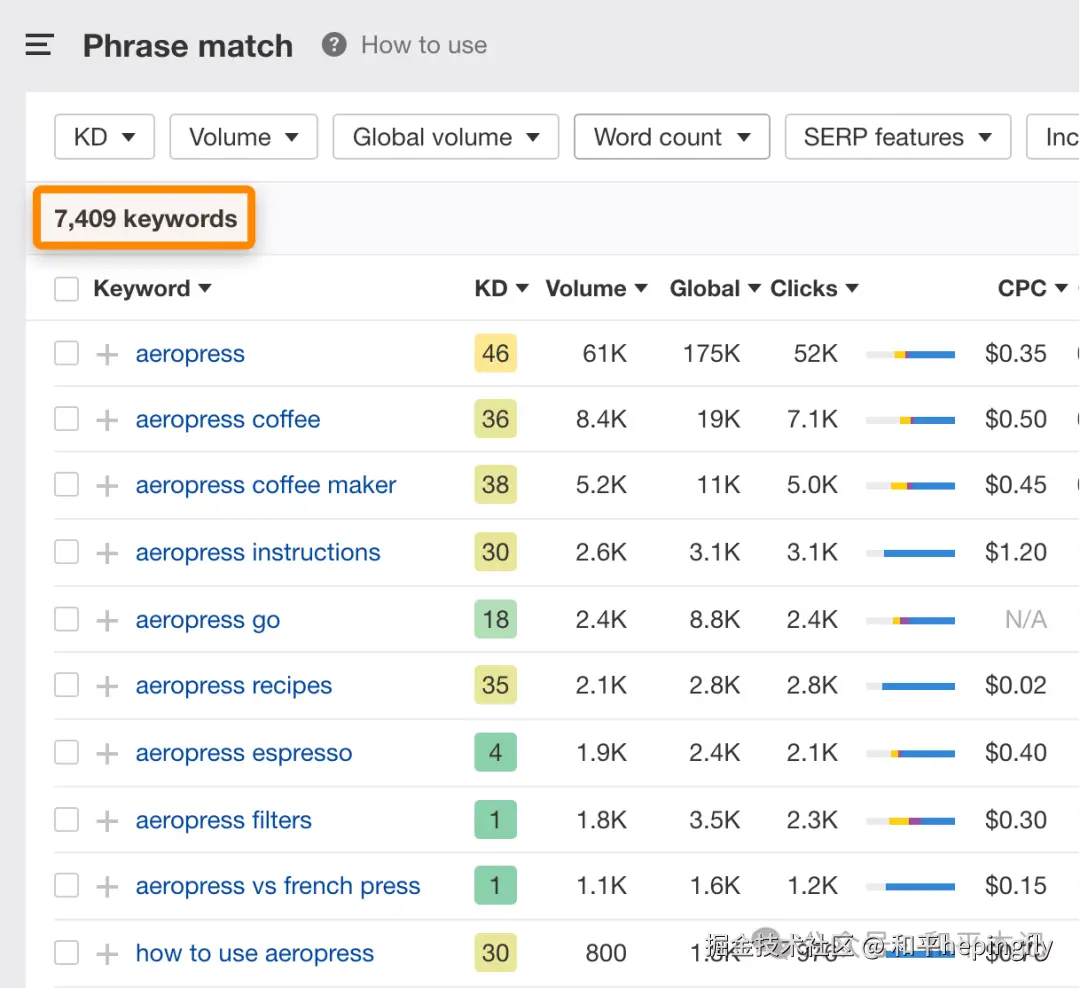Screen dimensions: 1080x988
Task: Click plus icon beside aeropress filters
Action: click(x=107, y=820)
